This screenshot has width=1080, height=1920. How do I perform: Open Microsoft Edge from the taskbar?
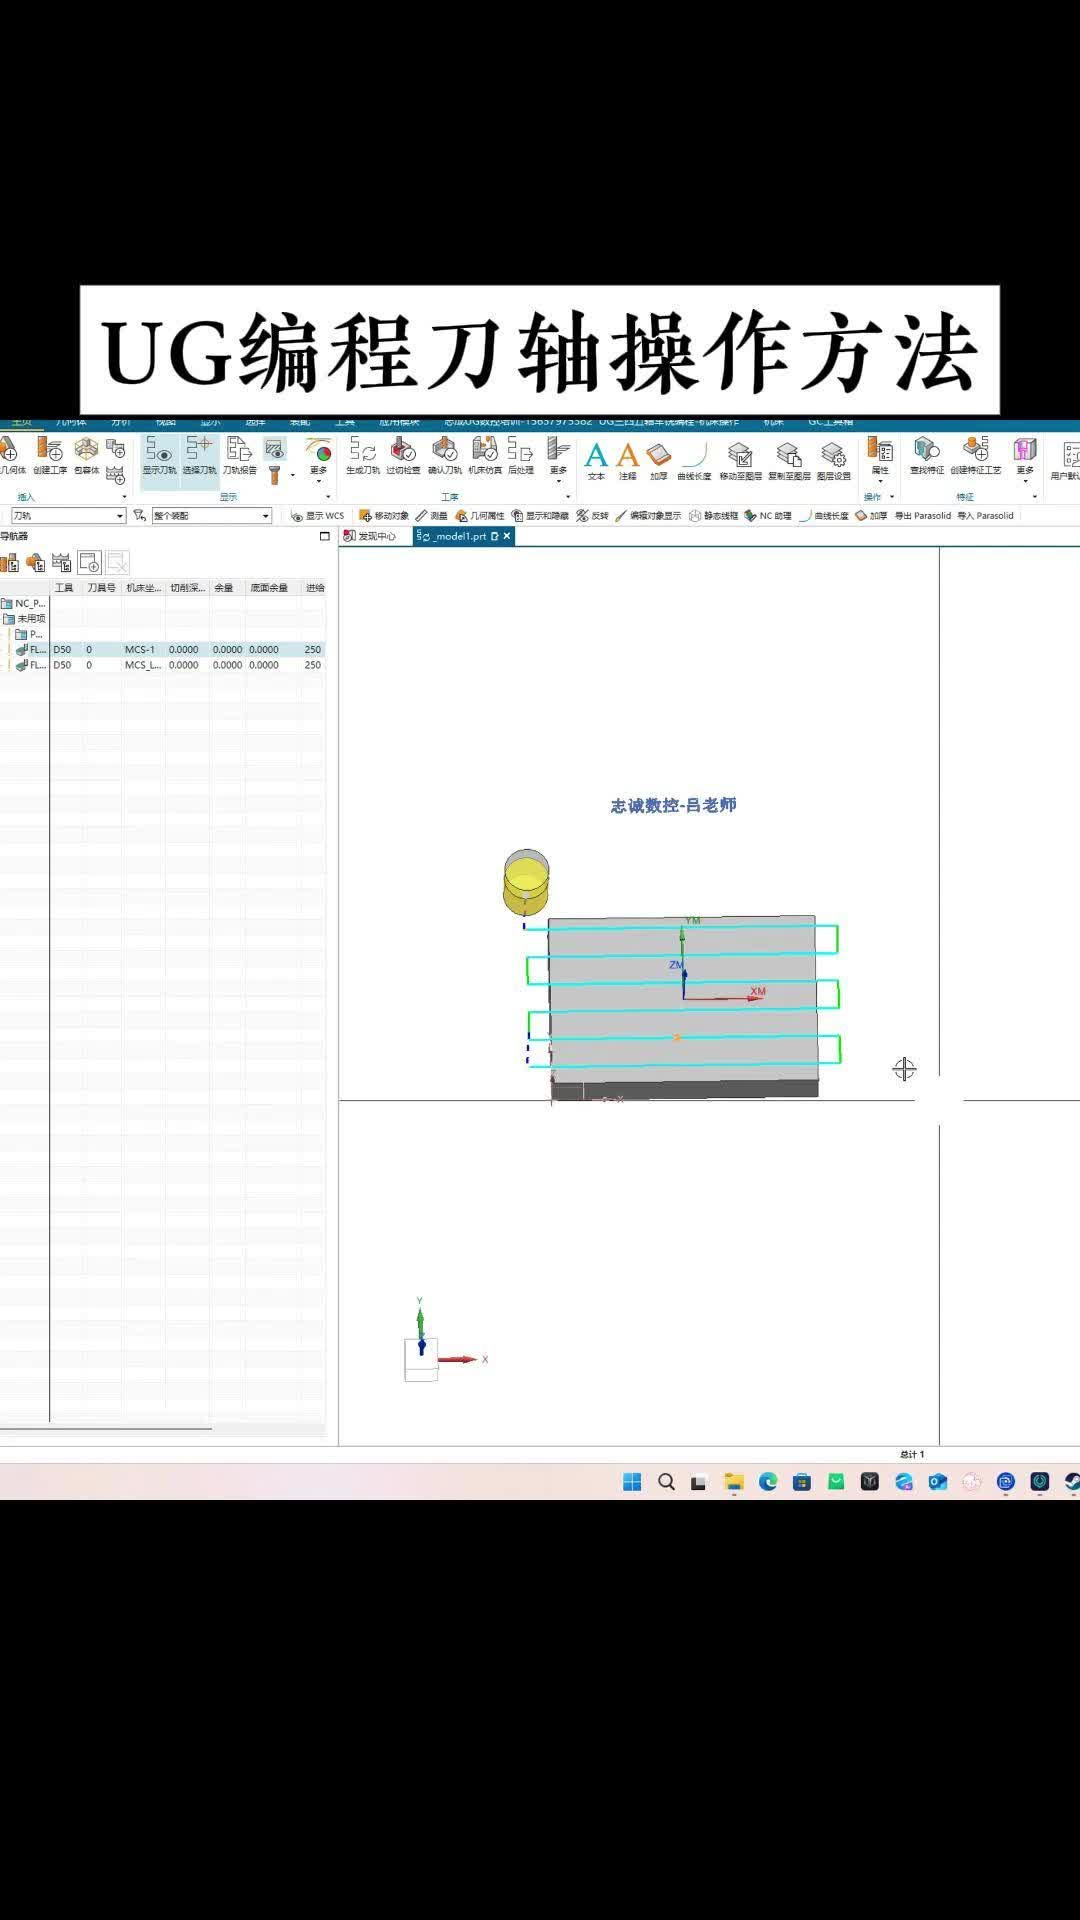pyautogui.click(x=768, y=1482)
